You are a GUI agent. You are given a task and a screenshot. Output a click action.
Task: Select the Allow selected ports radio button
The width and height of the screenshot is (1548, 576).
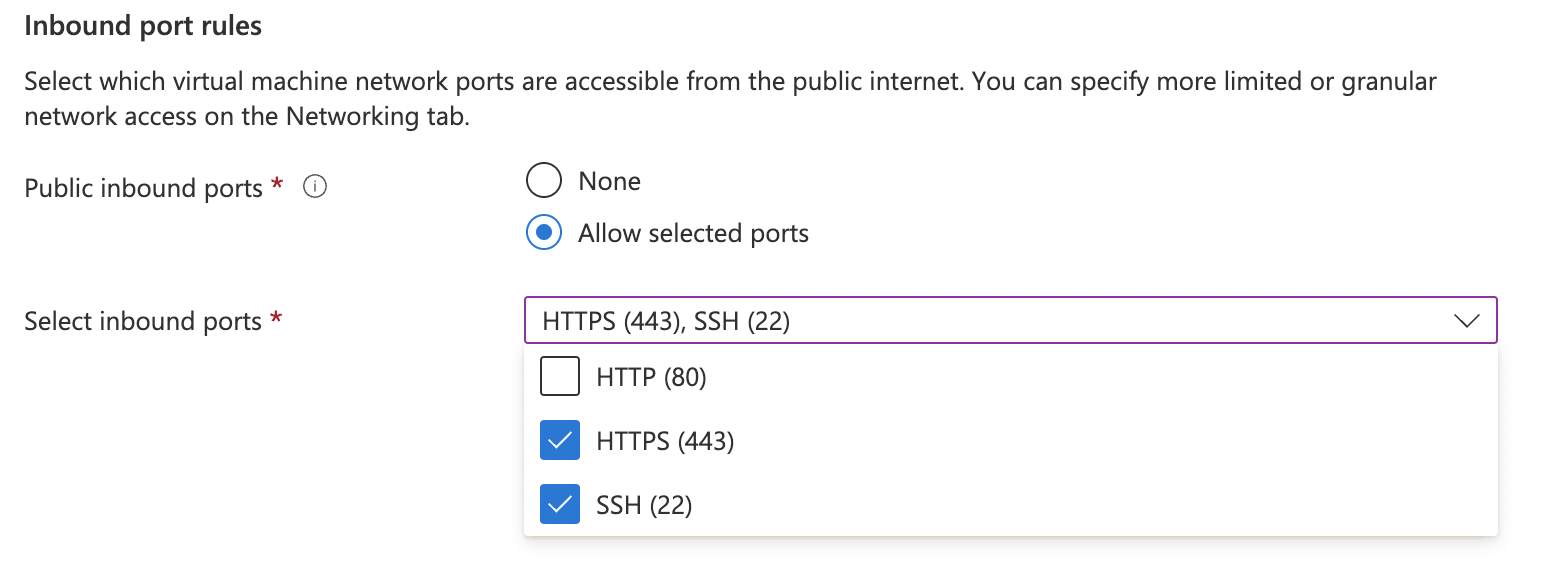(x=543, y=232)
